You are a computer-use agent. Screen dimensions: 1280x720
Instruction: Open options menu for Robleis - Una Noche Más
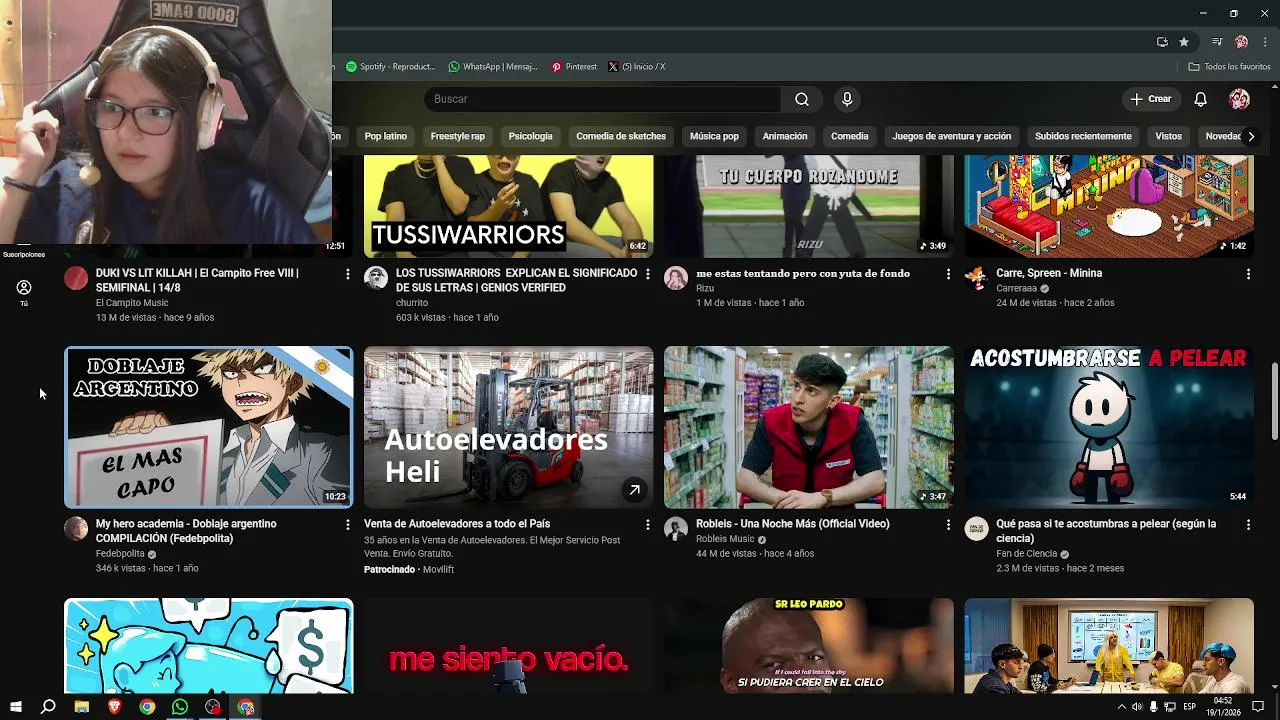(x=948, y=525)
